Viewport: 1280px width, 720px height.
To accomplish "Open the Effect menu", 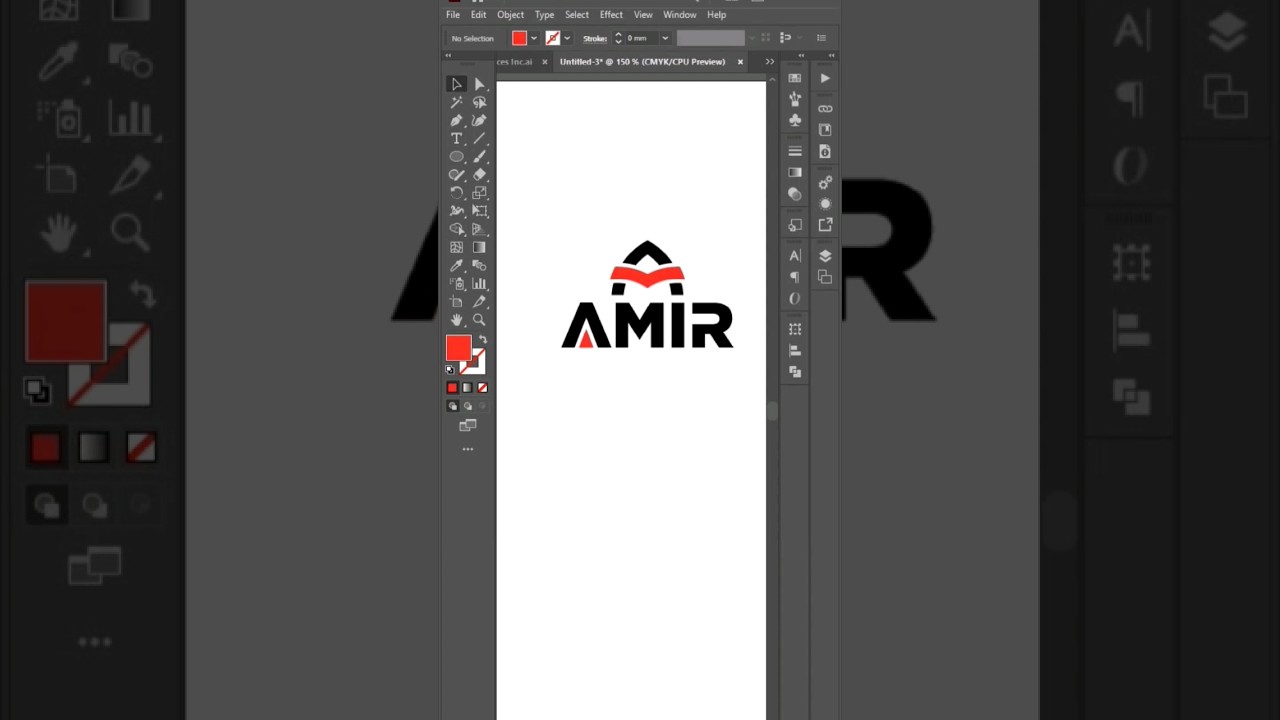I will coord(611,15).
